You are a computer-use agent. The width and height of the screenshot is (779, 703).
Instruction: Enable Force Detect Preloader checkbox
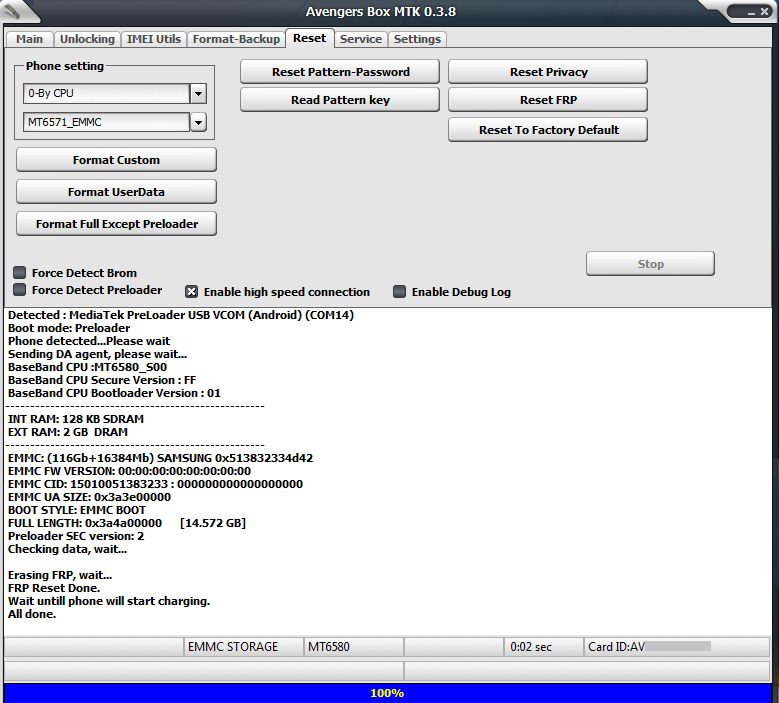pos(19,290)
